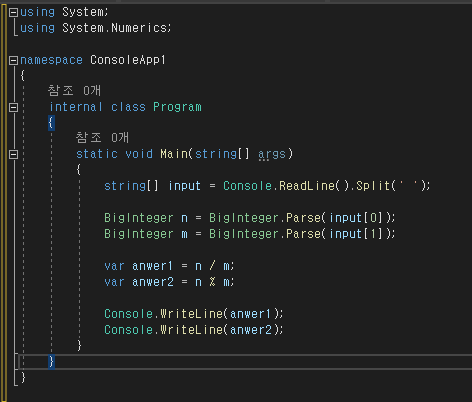Click the 'Split' method call
This screenshot has width=472, height=402.
tap(373, 186)
